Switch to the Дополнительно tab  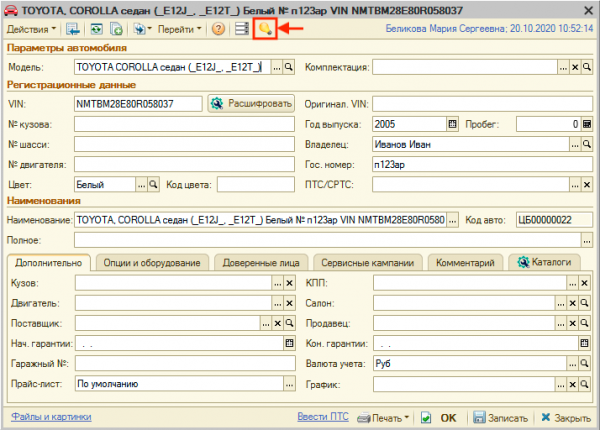(x=49, y=263)
